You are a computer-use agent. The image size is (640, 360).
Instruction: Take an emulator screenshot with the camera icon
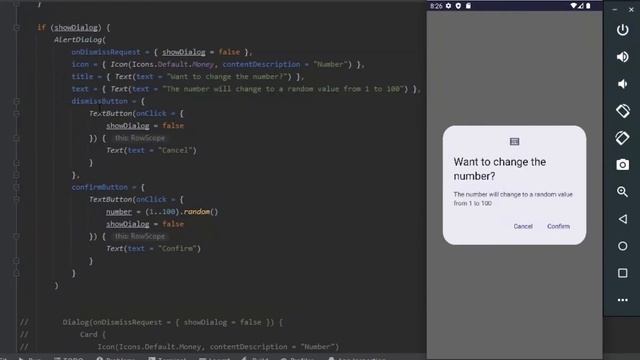(x=622, y=164)
